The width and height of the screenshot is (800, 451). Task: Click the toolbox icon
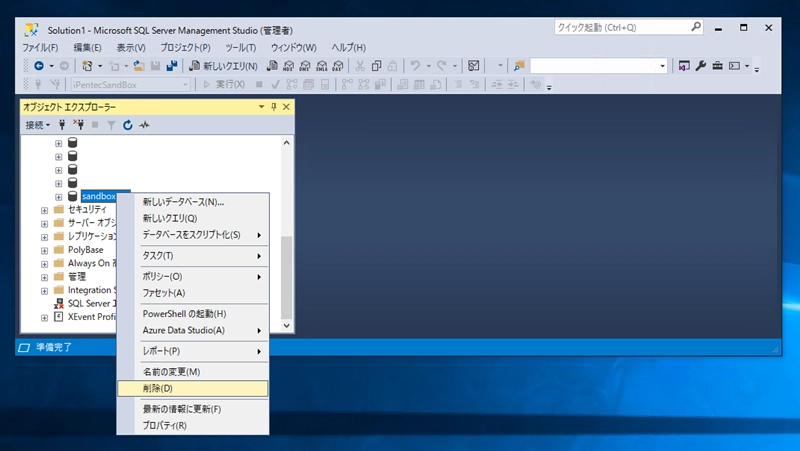coord(717,66)
